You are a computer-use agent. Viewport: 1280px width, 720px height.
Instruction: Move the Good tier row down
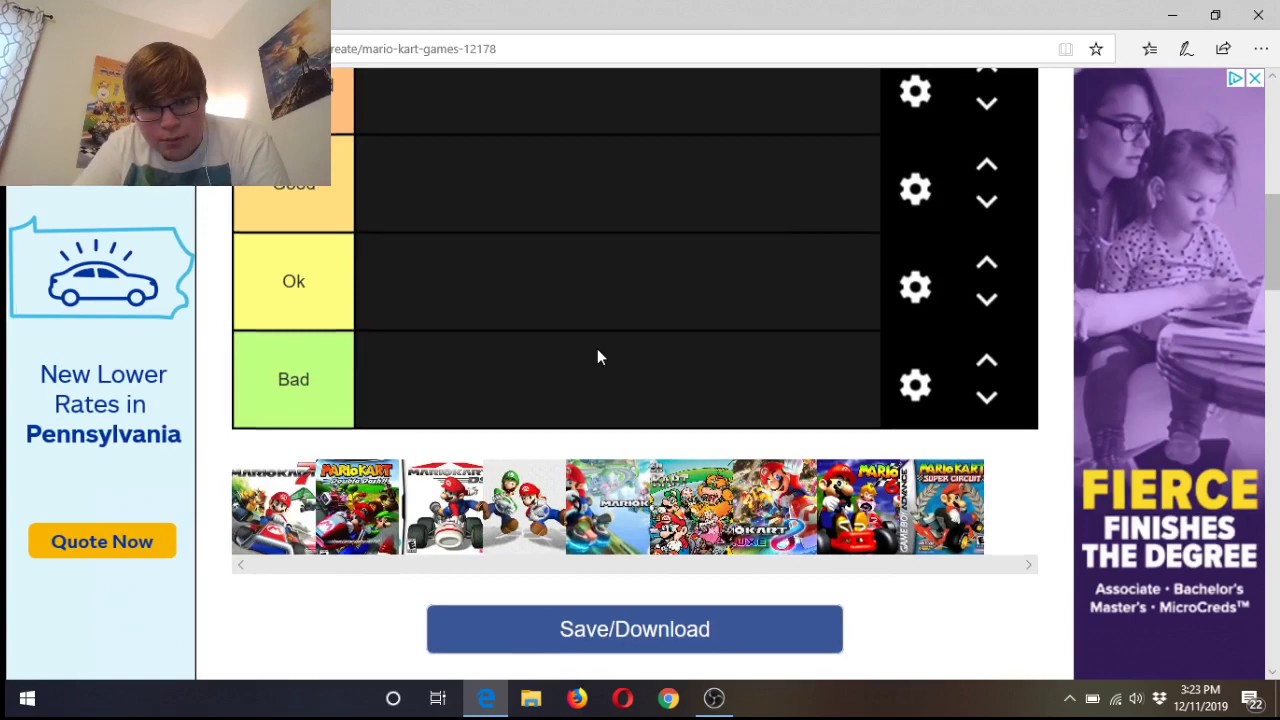click(986, 201)
